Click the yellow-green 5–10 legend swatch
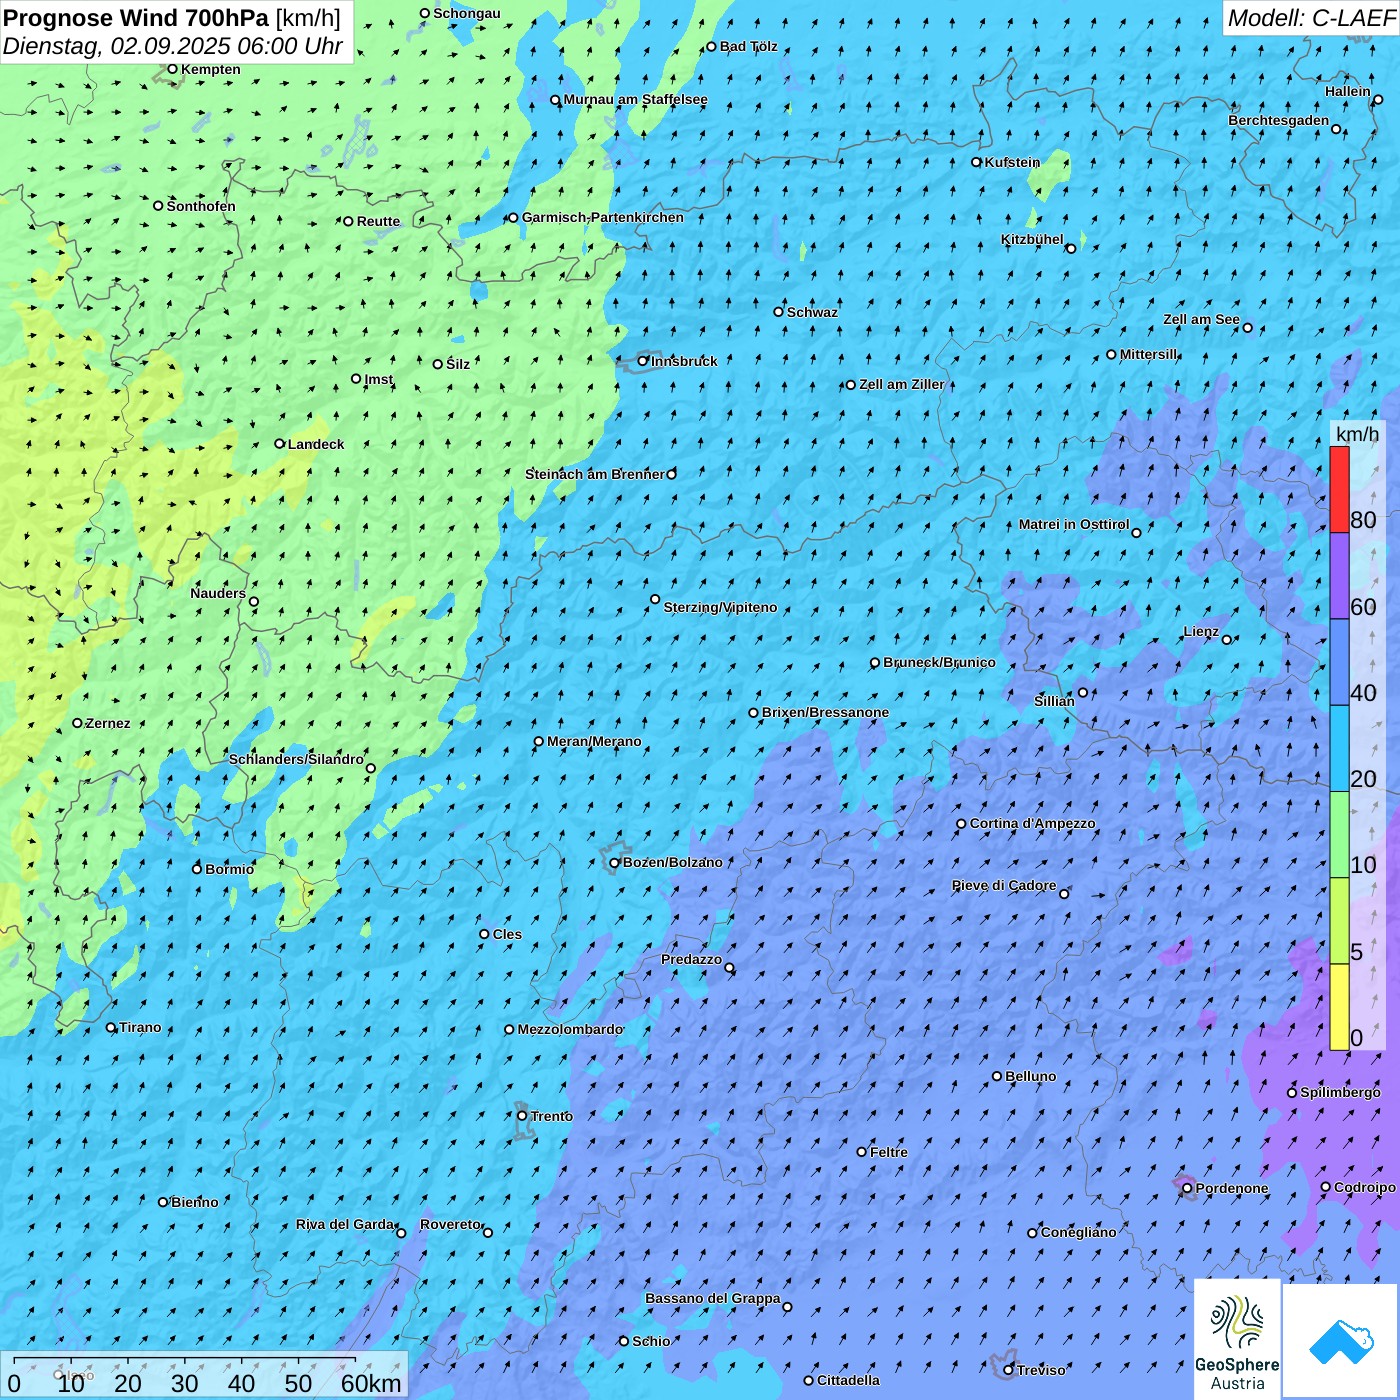 [1339, 921]
